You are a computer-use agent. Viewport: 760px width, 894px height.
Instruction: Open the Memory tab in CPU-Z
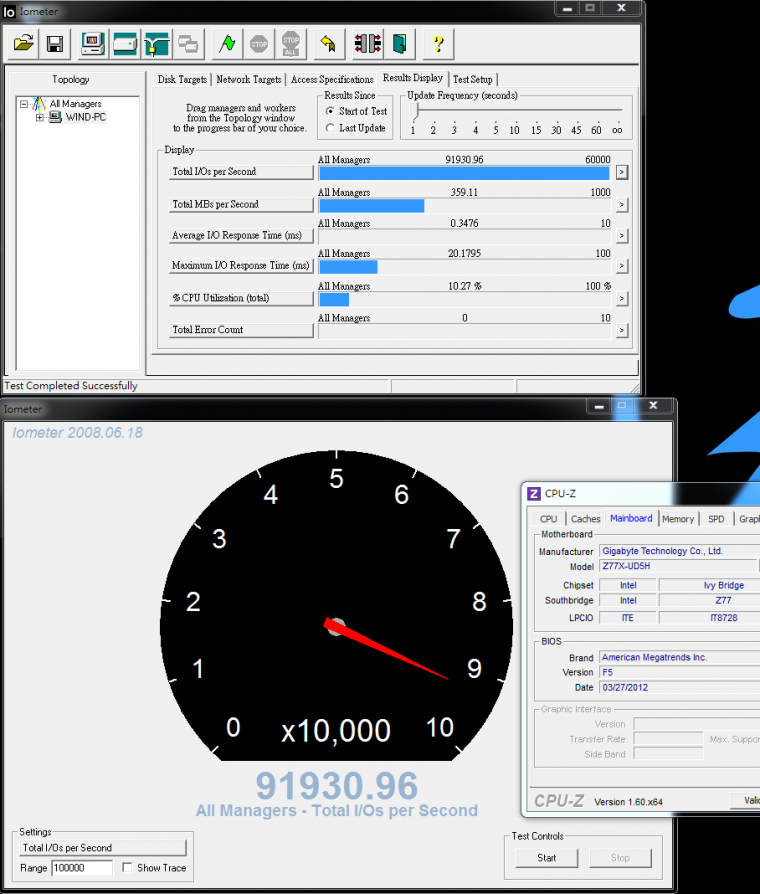click(x=677, y=519)
